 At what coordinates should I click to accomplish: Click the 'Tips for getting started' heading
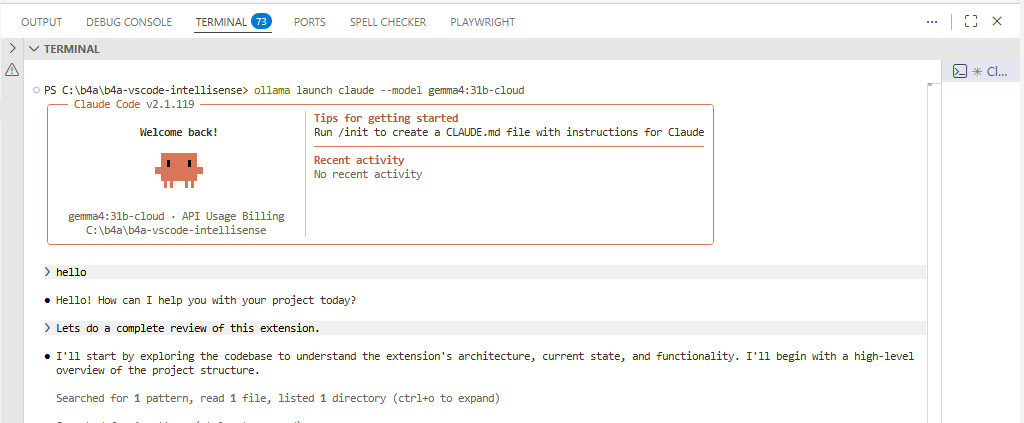coord(386,118)
